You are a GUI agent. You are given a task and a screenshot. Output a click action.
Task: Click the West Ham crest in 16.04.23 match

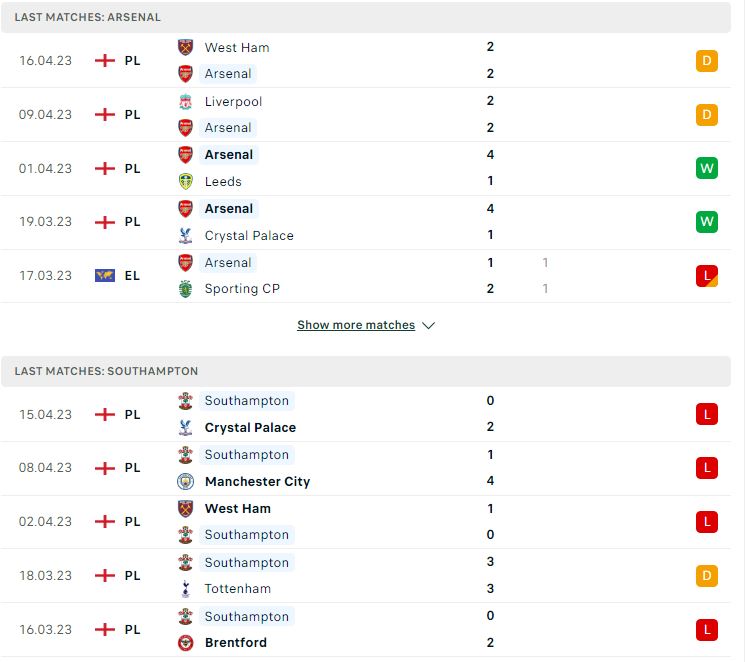(x=185, y=48)
